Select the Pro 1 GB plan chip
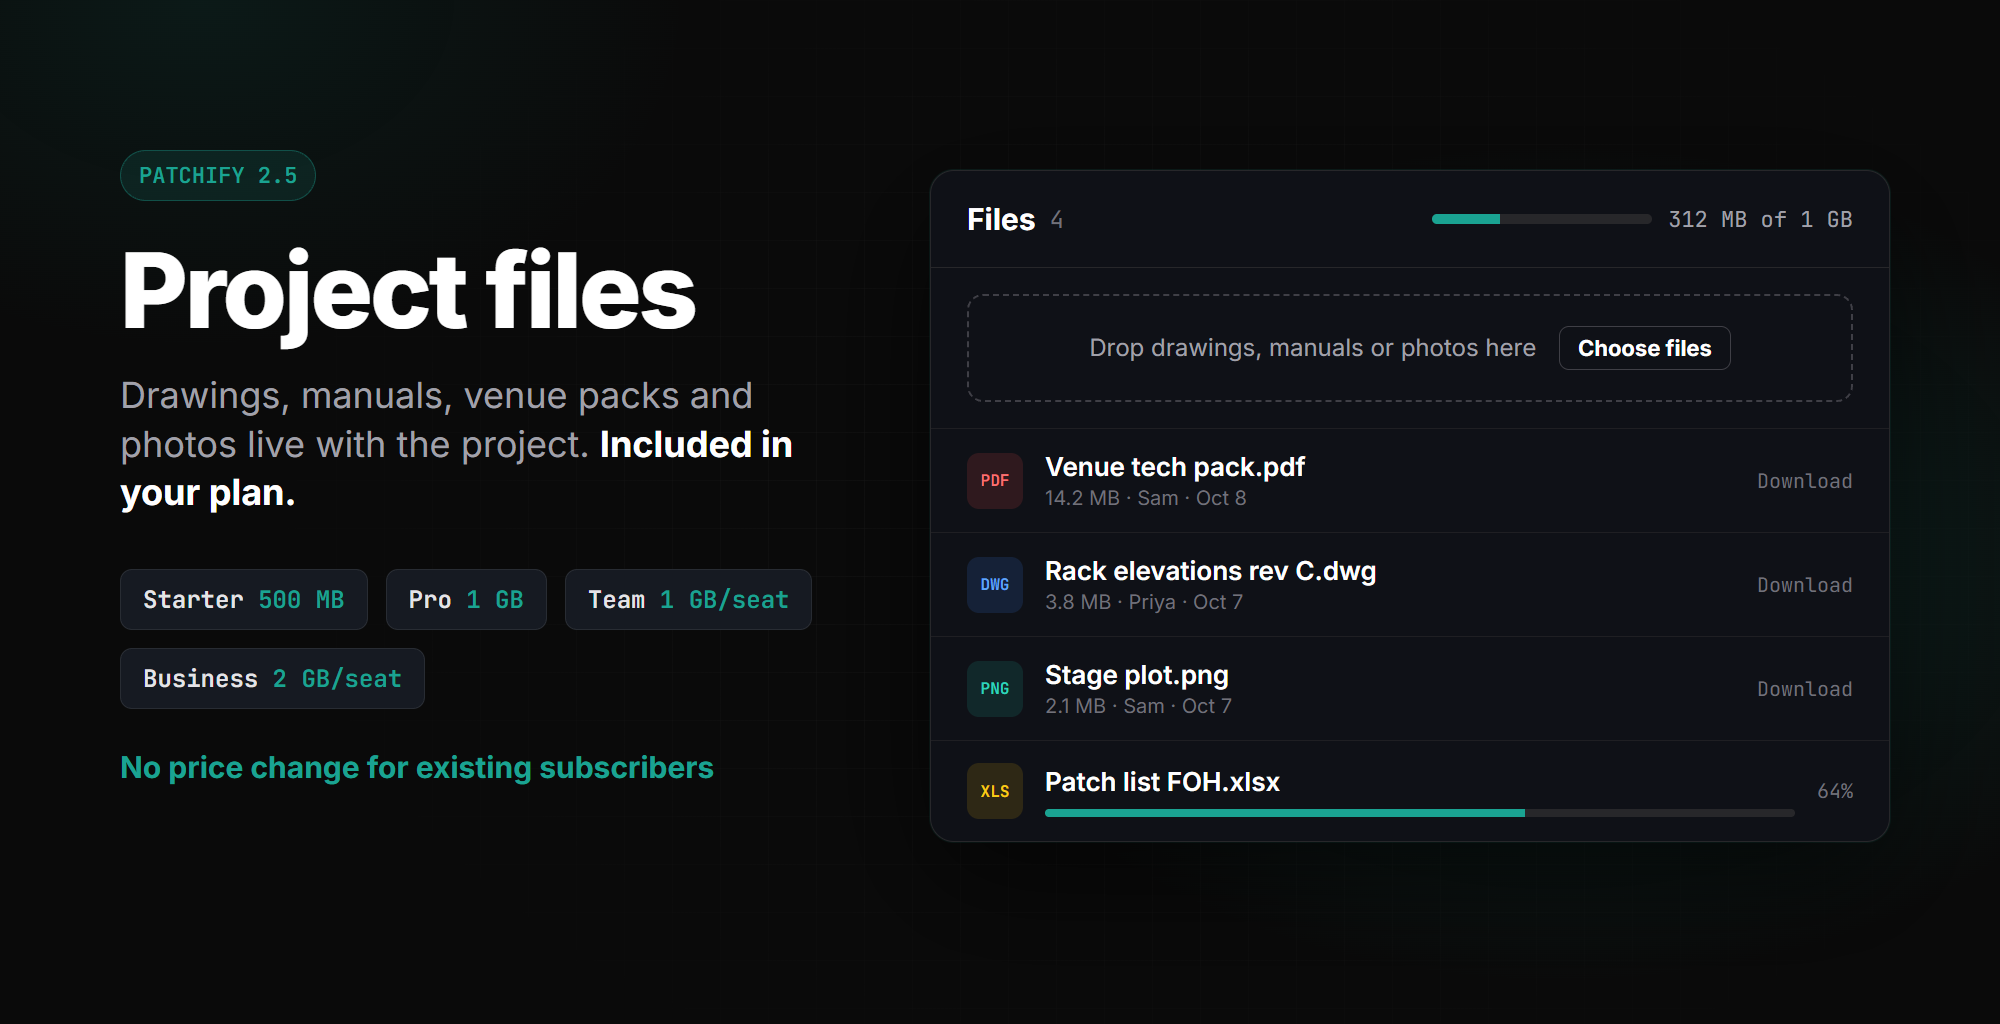 click(x=466, y=600)
